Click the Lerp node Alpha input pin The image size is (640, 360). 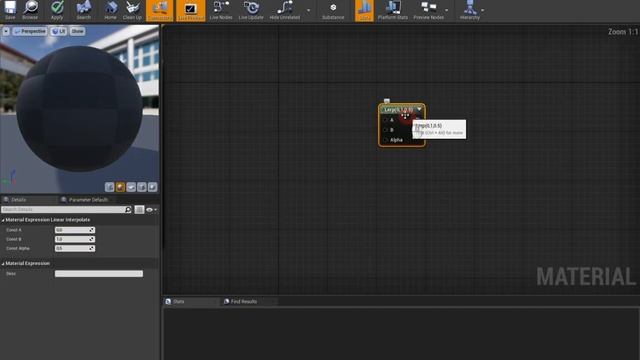[x=385, y=140]
